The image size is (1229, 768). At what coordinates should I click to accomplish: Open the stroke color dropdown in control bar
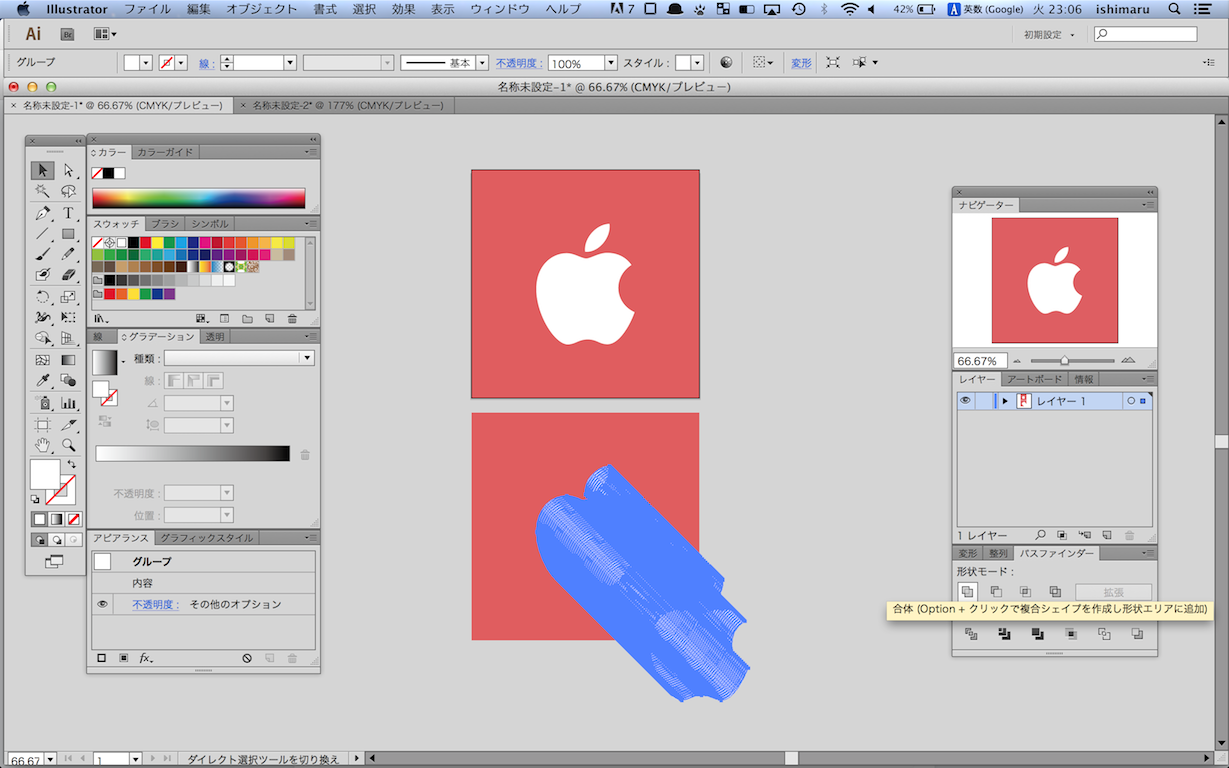181,62
